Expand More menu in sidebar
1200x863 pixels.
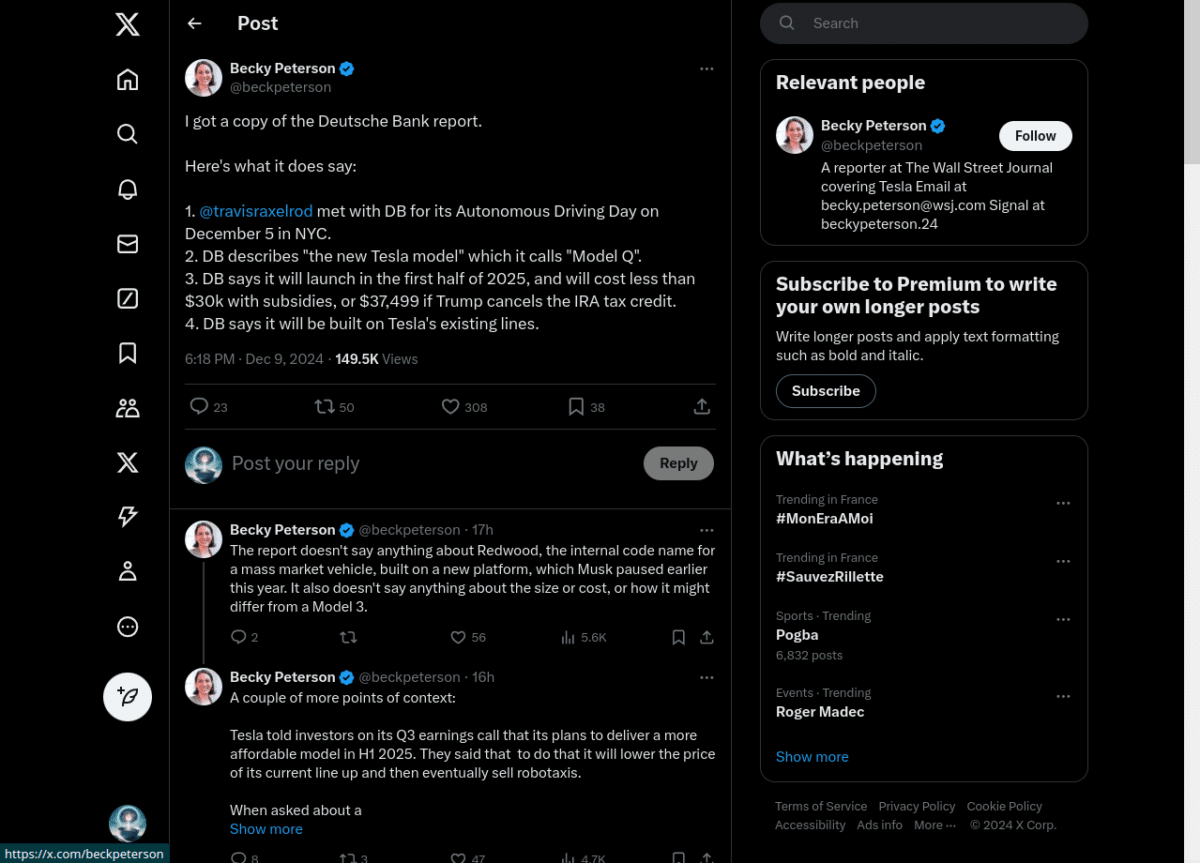(x=127, y=627)
